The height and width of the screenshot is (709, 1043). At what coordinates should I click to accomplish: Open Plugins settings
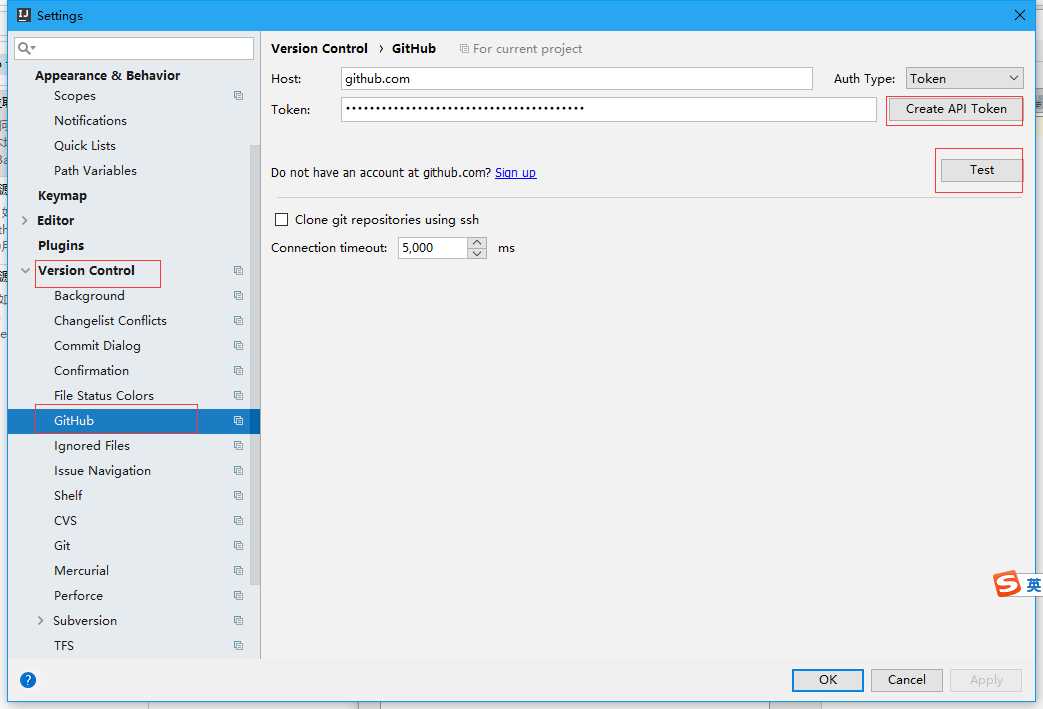tap(61, 245)
